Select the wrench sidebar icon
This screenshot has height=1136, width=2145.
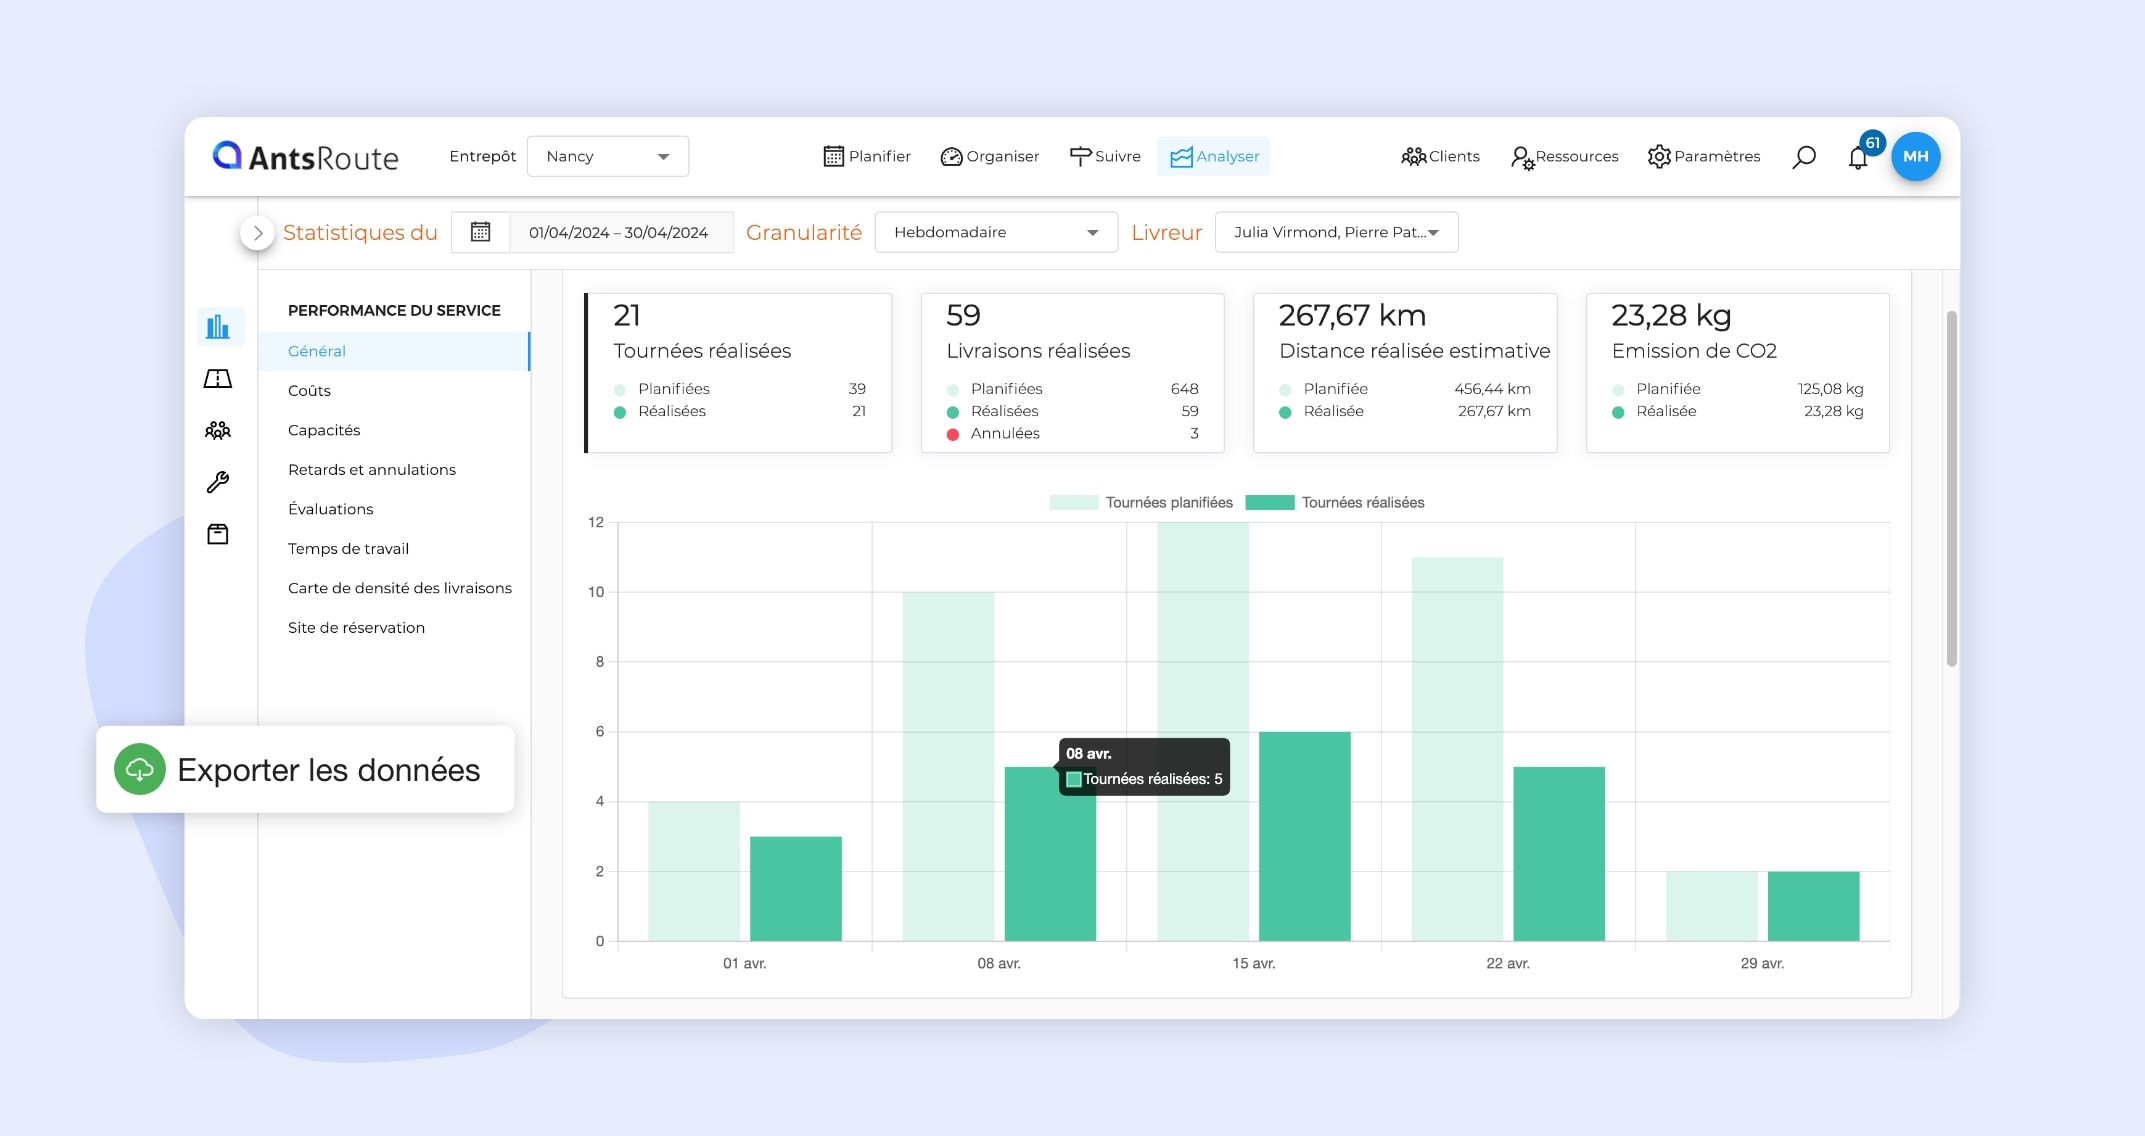click(218, 482)
